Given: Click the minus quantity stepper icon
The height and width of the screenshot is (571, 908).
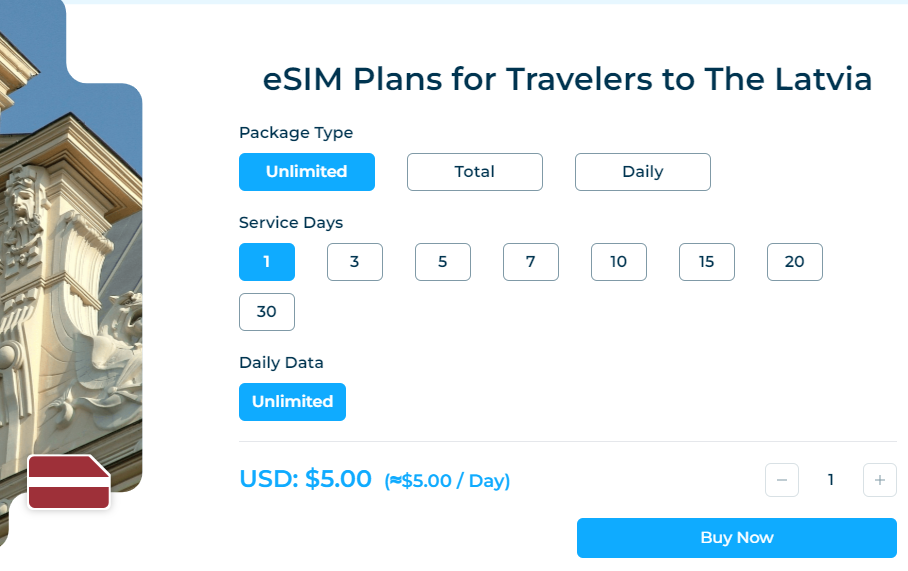Looking at the screenshot, I should 782,480.
